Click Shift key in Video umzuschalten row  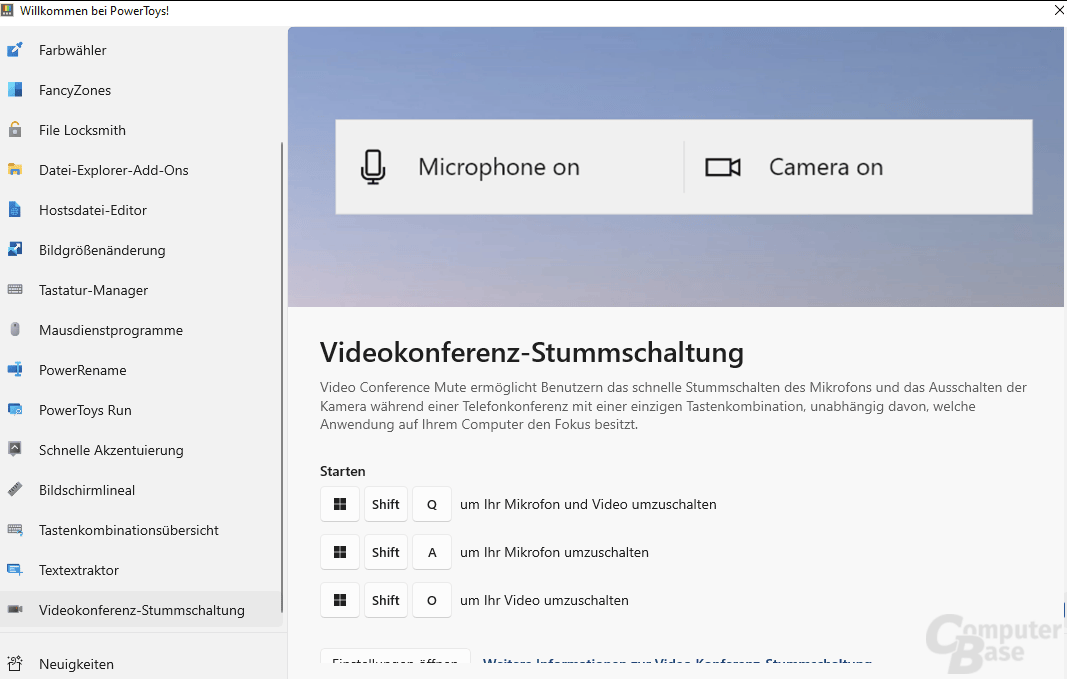pyautogui.click(x=386, y=600)
